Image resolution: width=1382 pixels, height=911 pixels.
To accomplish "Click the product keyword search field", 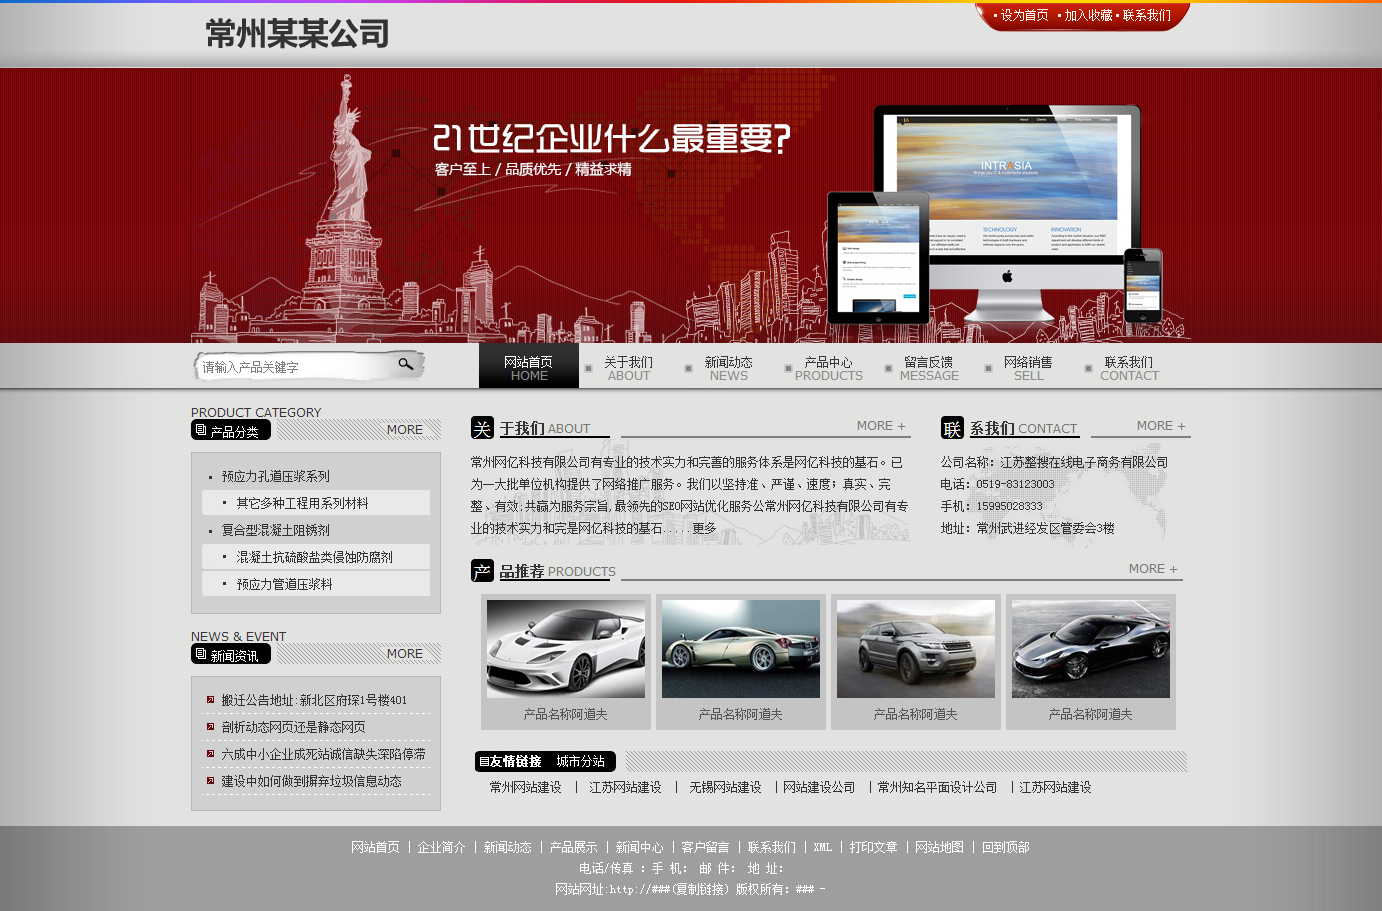I will (295, 367).
